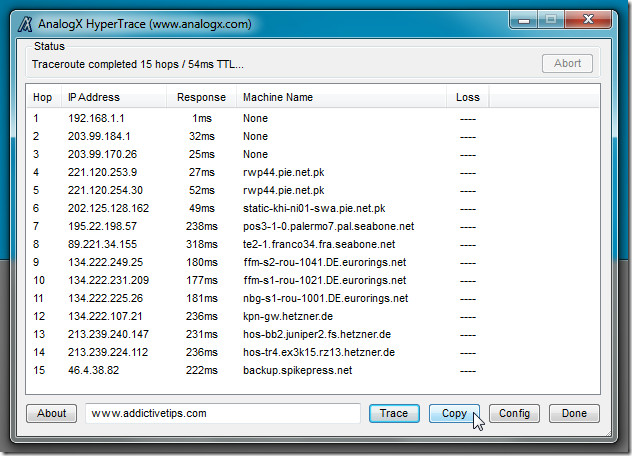The image size is (632, 456).
Task: Click the 318ms response value
Action: [202, 244]
